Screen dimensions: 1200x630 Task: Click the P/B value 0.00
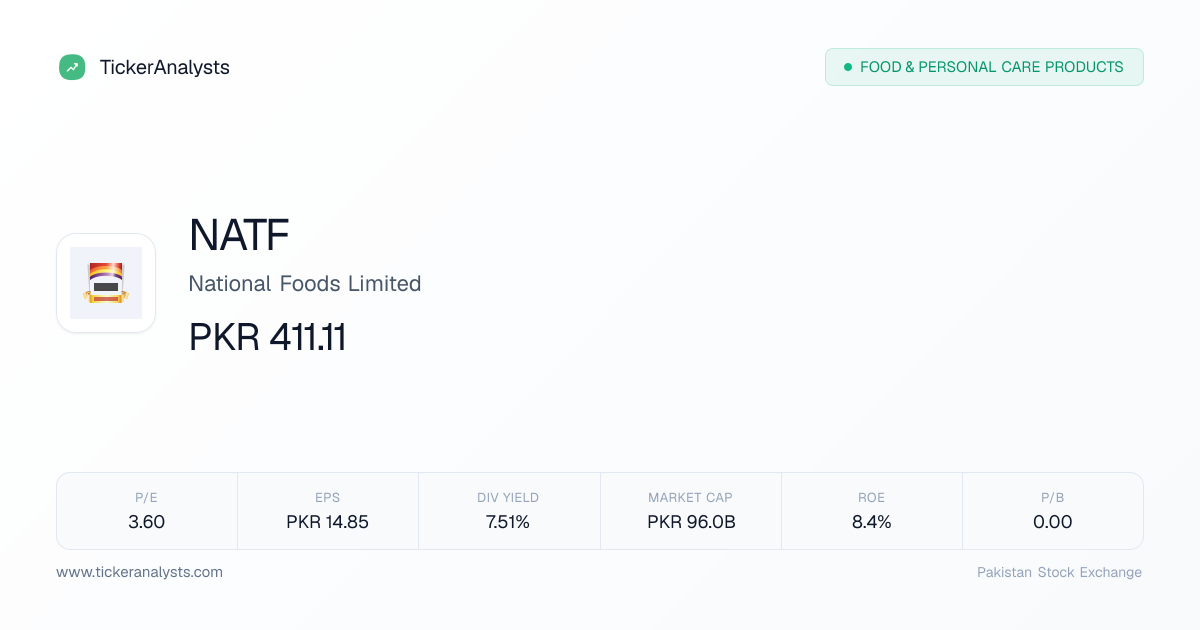pos(1053,522)
